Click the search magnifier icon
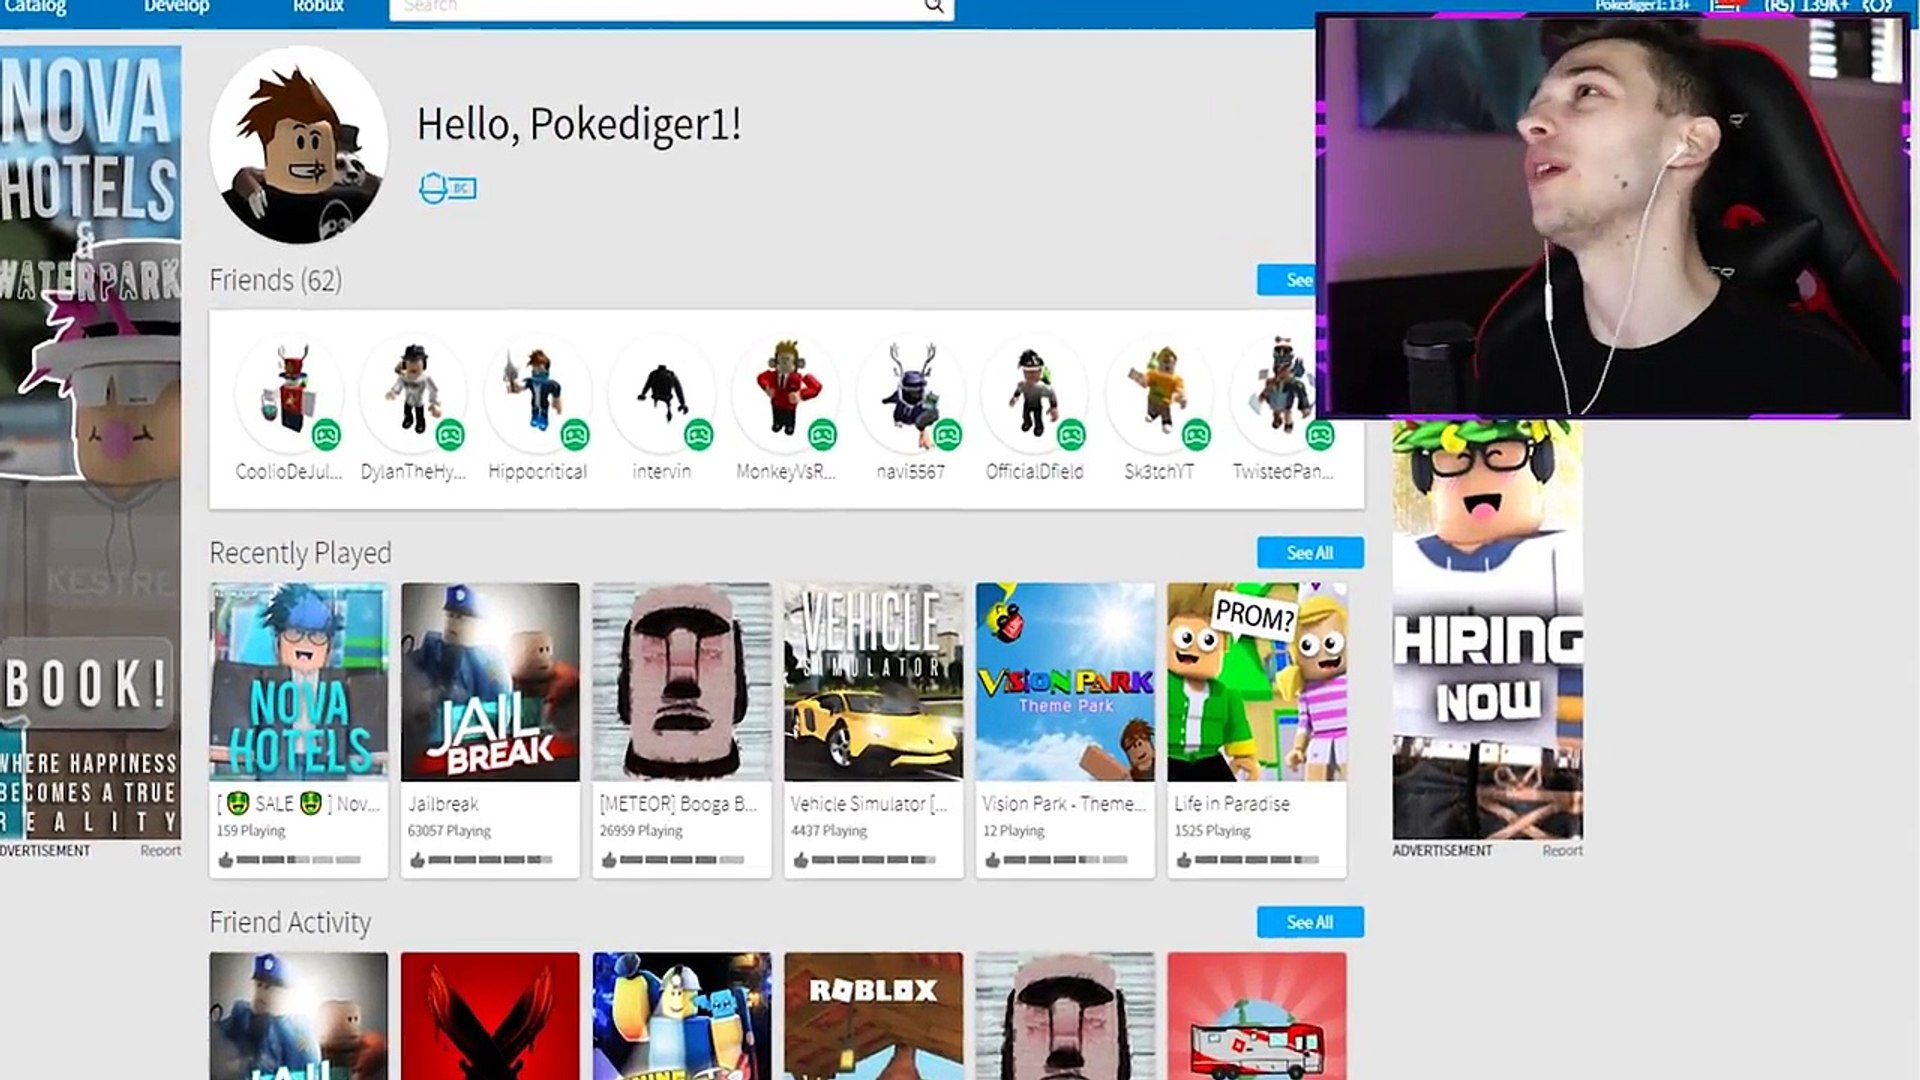Image resolution: width=1920 pixels, height=1080 pixels. (933, 7)
